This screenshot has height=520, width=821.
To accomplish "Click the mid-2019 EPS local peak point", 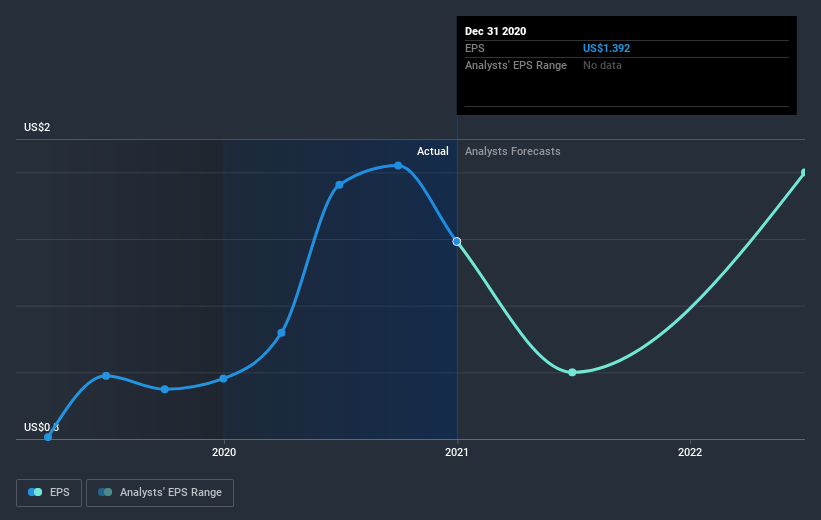I will [106, 376].
